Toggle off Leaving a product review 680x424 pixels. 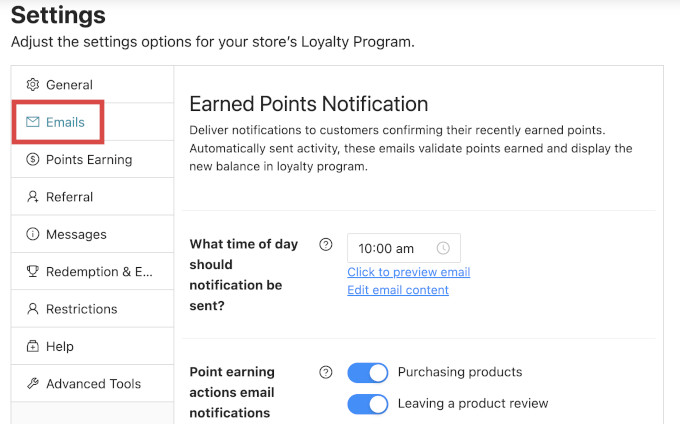pyautogui.click(x=367, y=404)
